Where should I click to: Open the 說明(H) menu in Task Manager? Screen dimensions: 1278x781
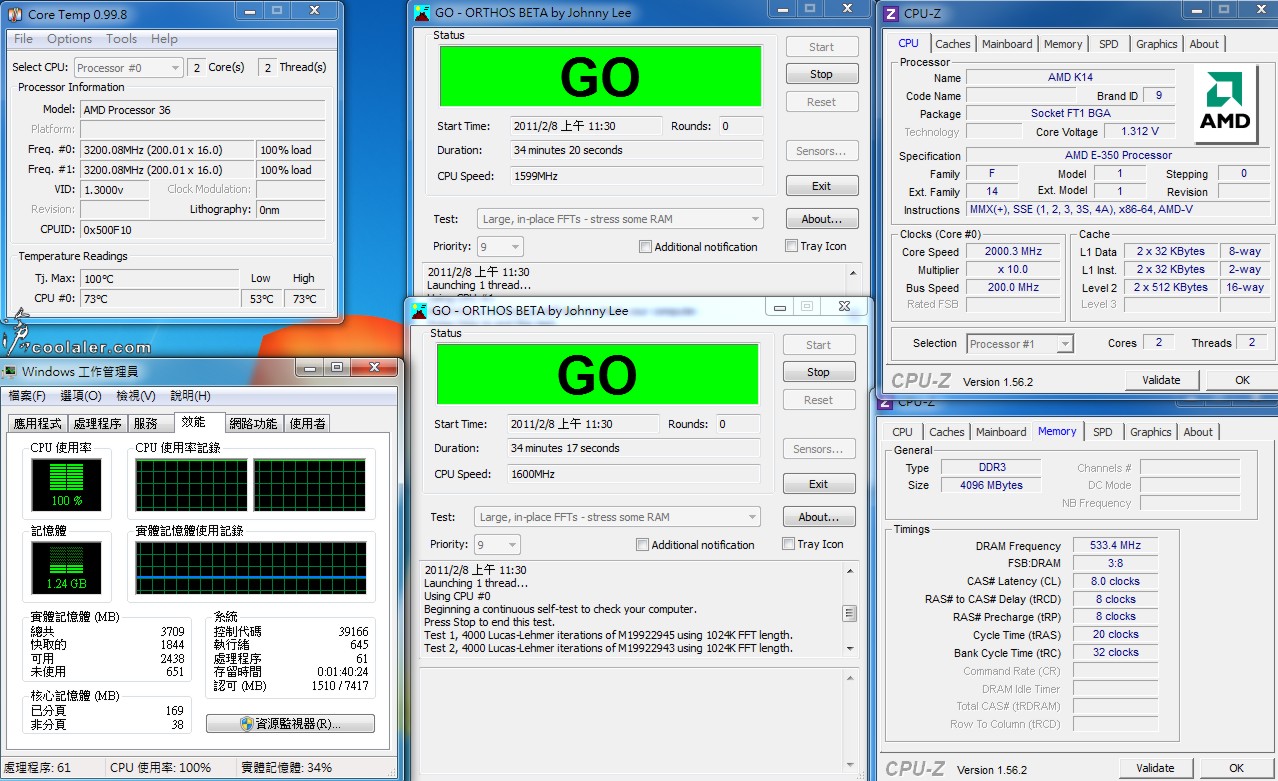[190, 396]
